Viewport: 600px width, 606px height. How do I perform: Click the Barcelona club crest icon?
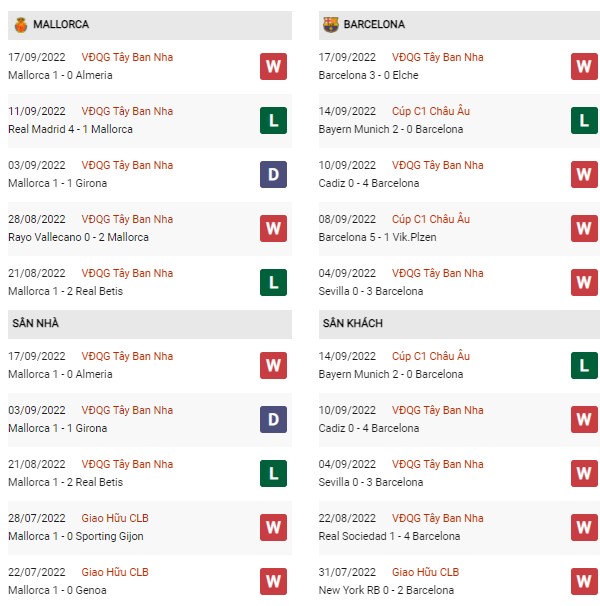(331, 25)
